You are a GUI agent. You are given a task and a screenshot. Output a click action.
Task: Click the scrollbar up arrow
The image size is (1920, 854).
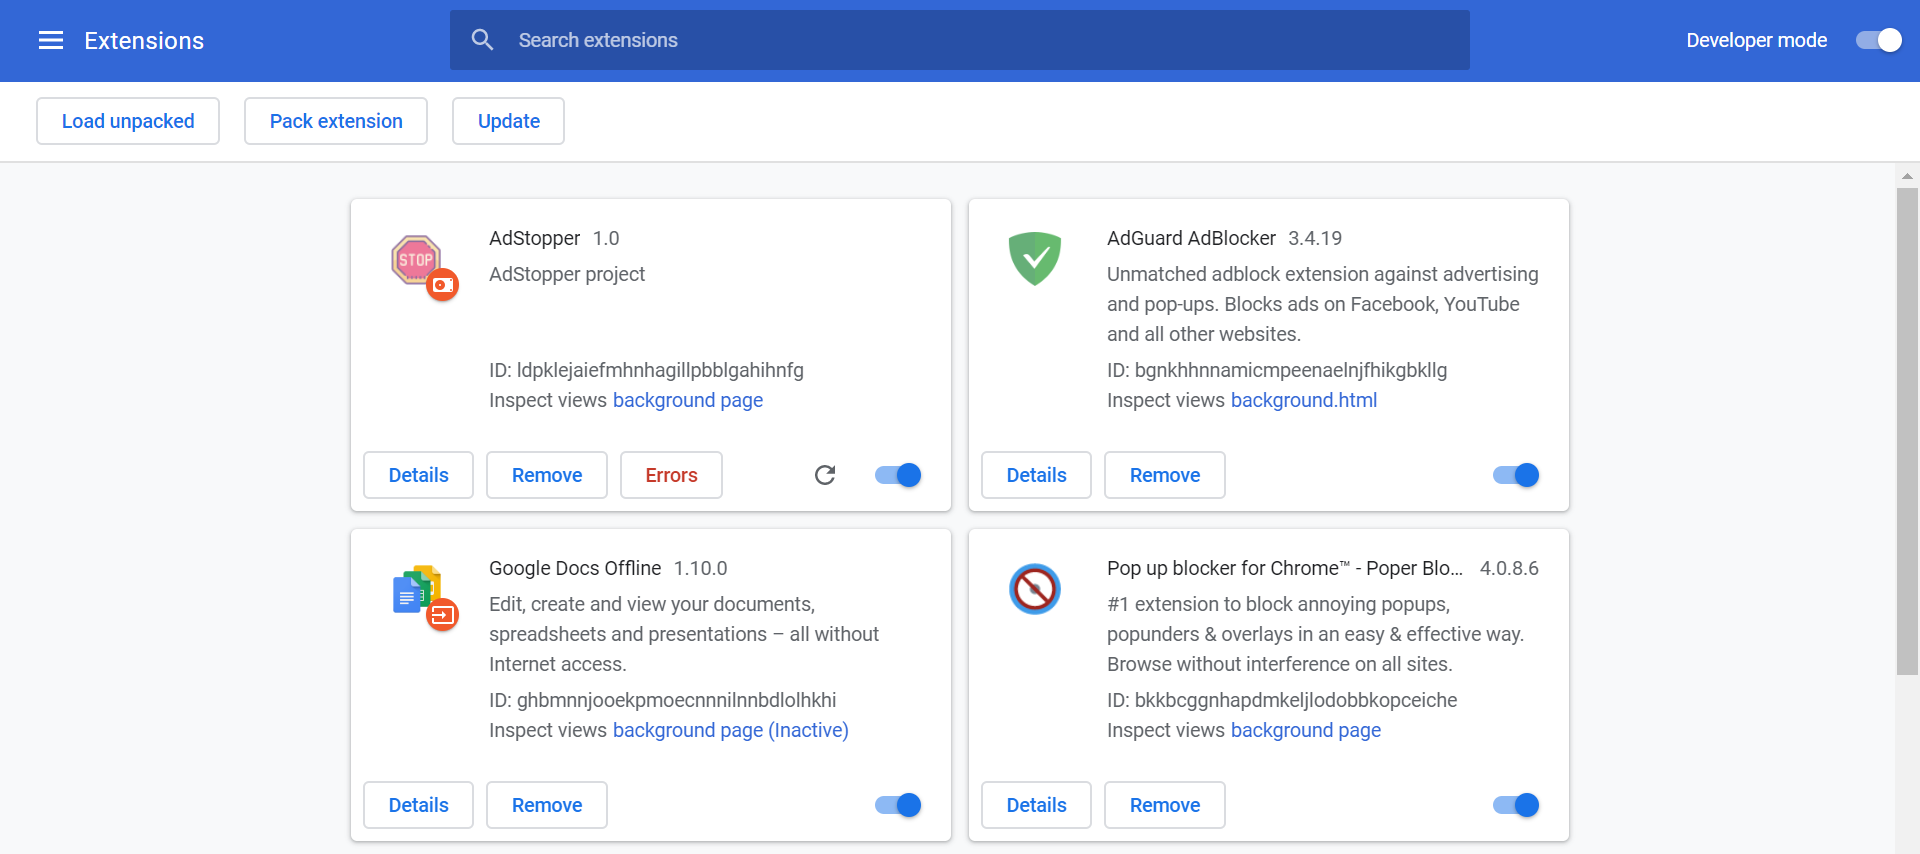click(x=1907, y=176)
